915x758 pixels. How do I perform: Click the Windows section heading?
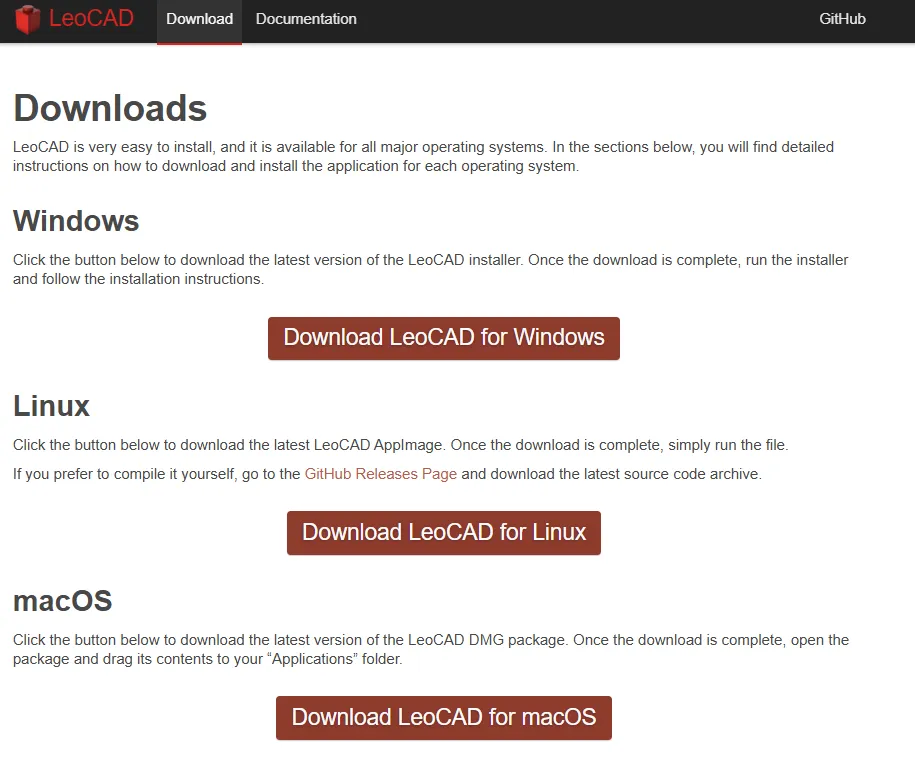(x=76, y=221)
